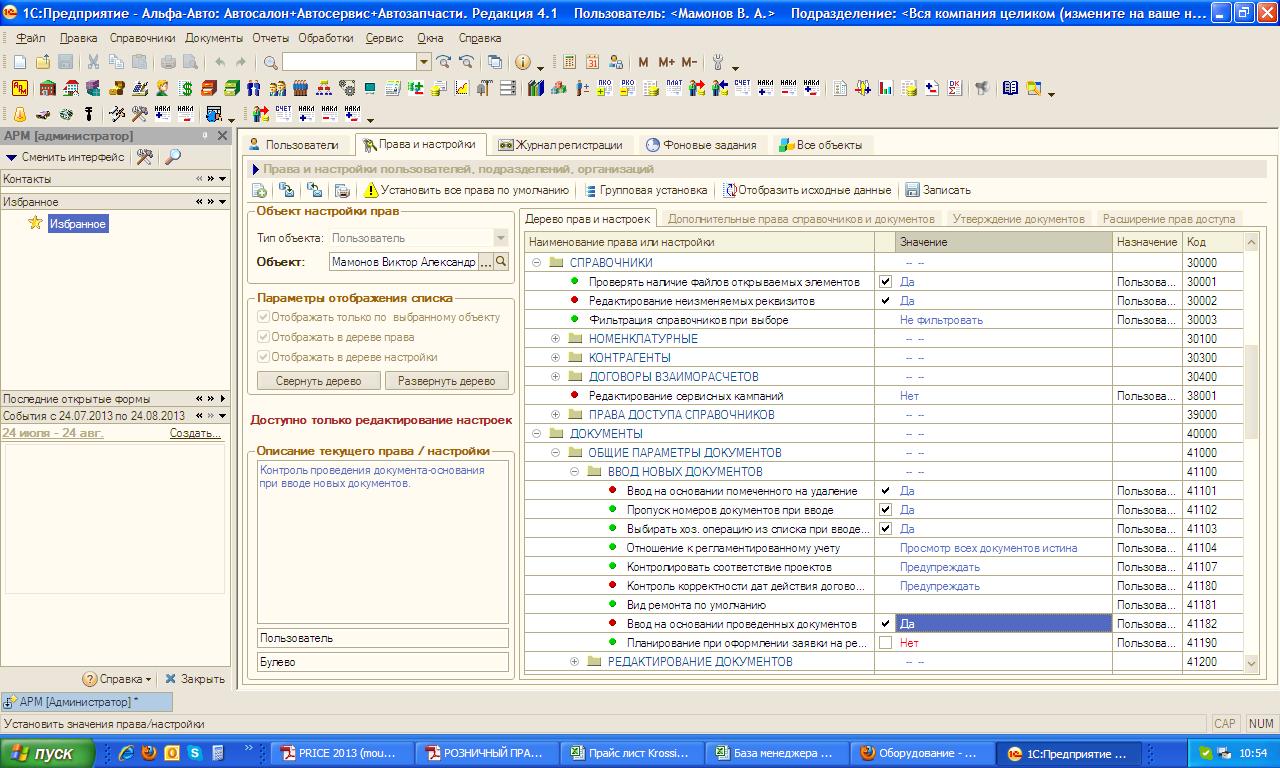Open the APM workplace icon

point(20,88)
